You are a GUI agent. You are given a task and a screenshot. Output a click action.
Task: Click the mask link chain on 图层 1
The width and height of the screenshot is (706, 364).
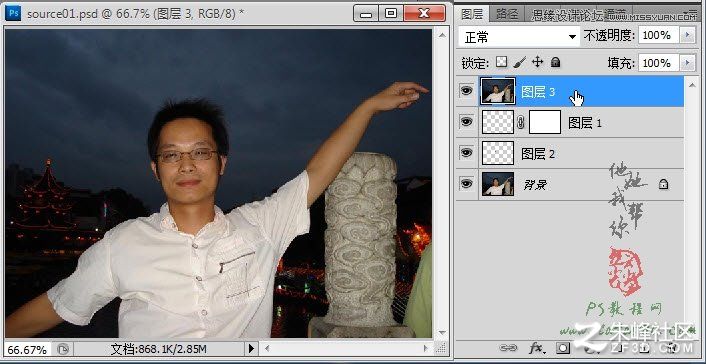pos(521,123)
